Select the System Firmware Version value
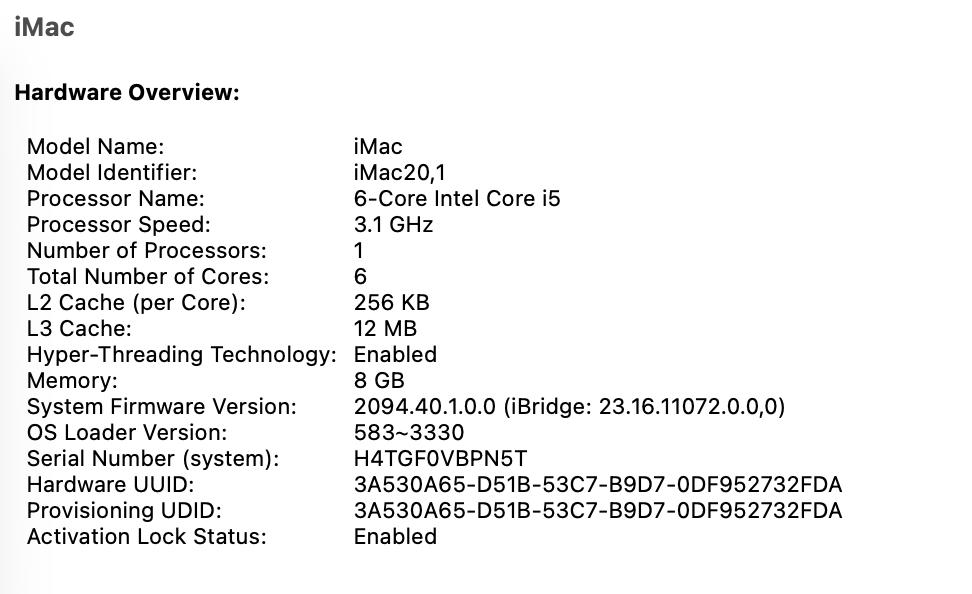The width and height of the screenshot is (972, 594). [569, 407]
